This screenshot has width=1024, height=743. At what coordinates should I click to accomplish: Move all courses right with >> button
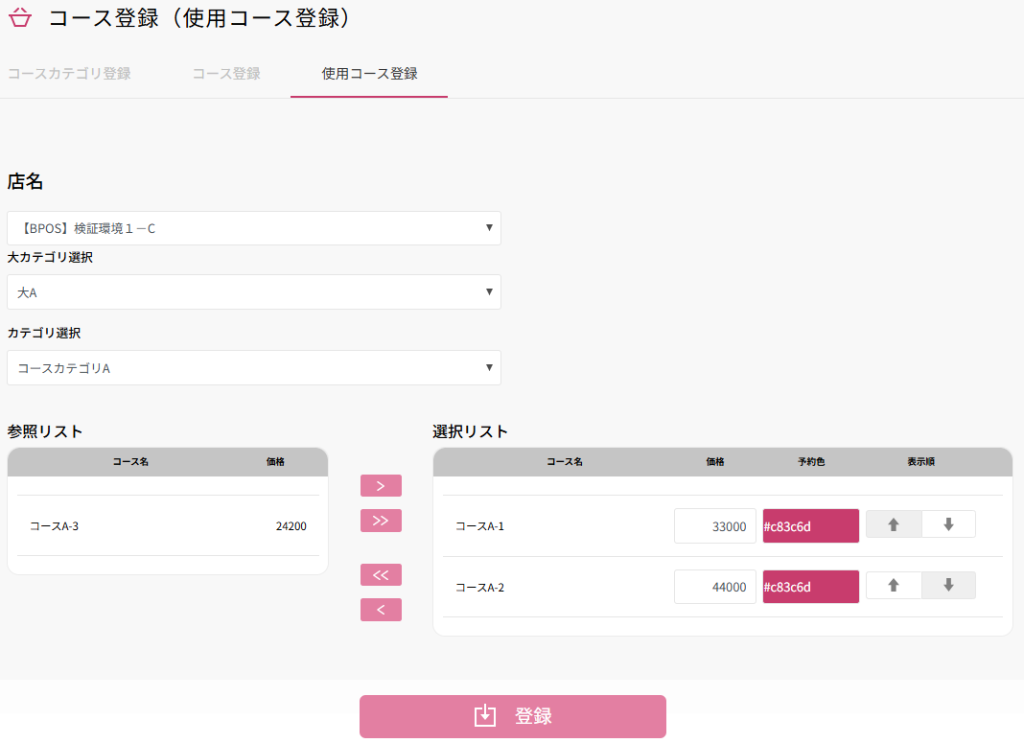(380, 521)
